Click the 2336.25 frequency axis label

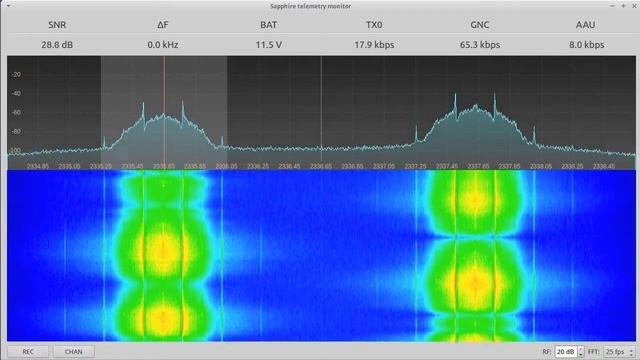coord(258,167)
